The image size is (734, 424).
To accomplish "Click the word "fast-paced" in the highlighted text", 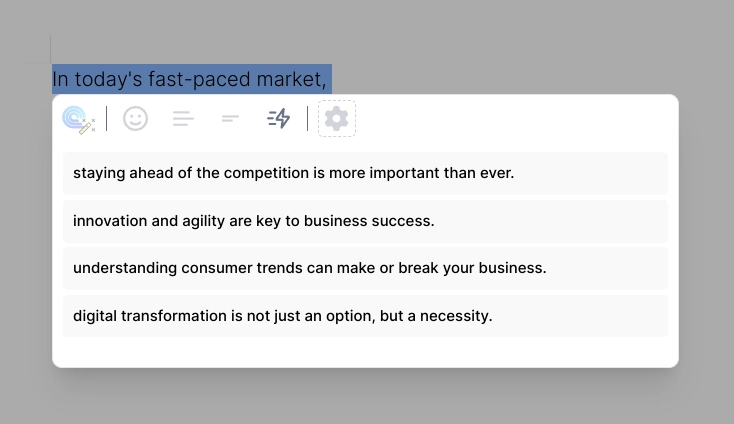I will tap(199, 79).
